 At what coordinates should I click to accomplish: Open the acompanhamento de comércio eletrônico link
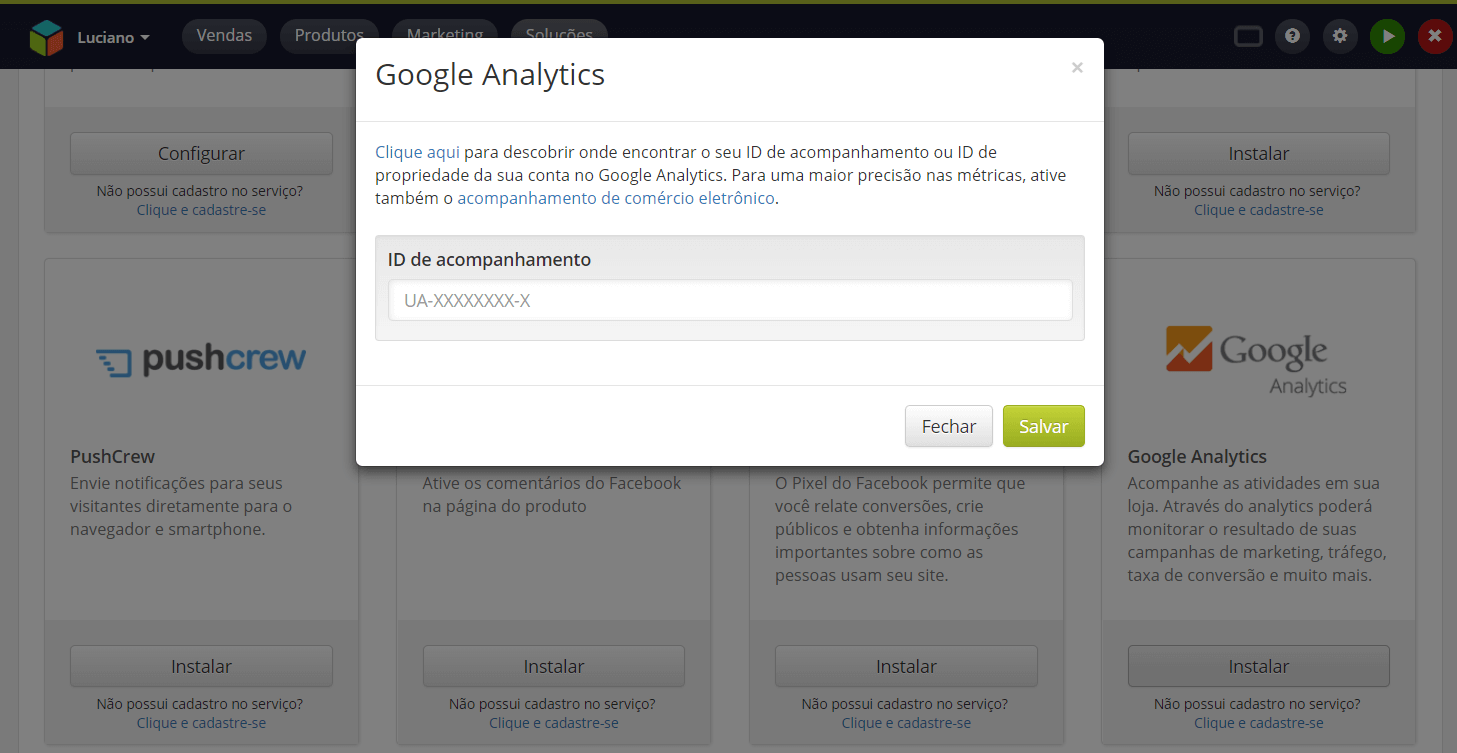click(615, 198)
